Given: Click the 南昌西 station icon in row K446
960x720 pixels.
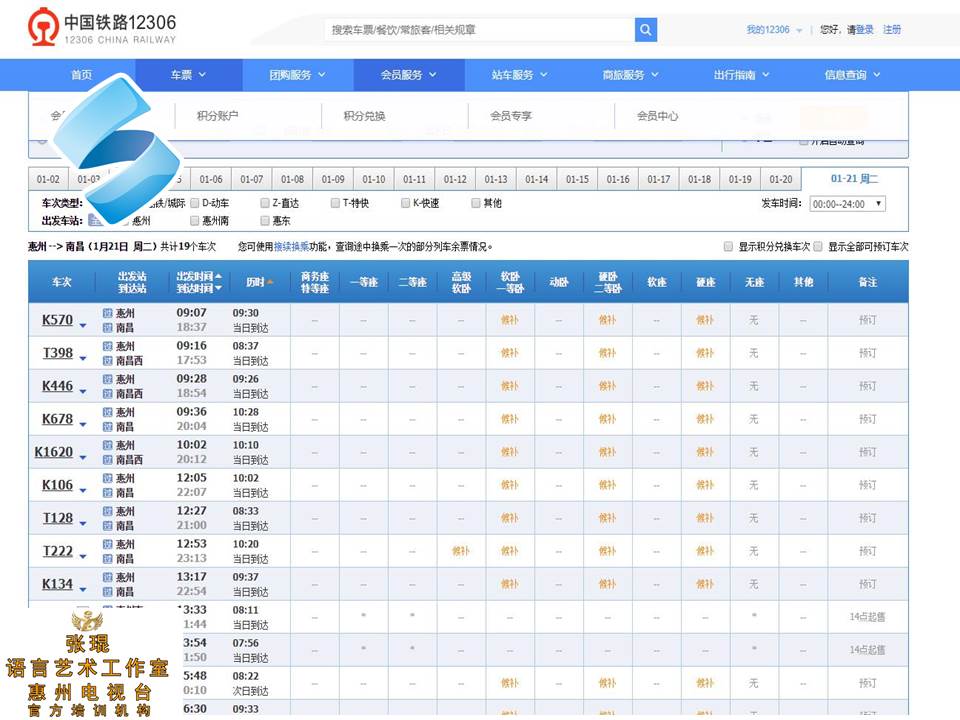Looking at the screenshot, I should click(108, 394).
